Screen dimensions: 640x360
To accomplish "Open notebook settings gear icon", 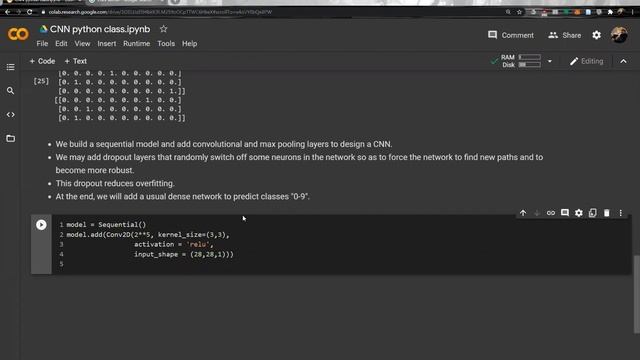I will (x=596, y=35).
